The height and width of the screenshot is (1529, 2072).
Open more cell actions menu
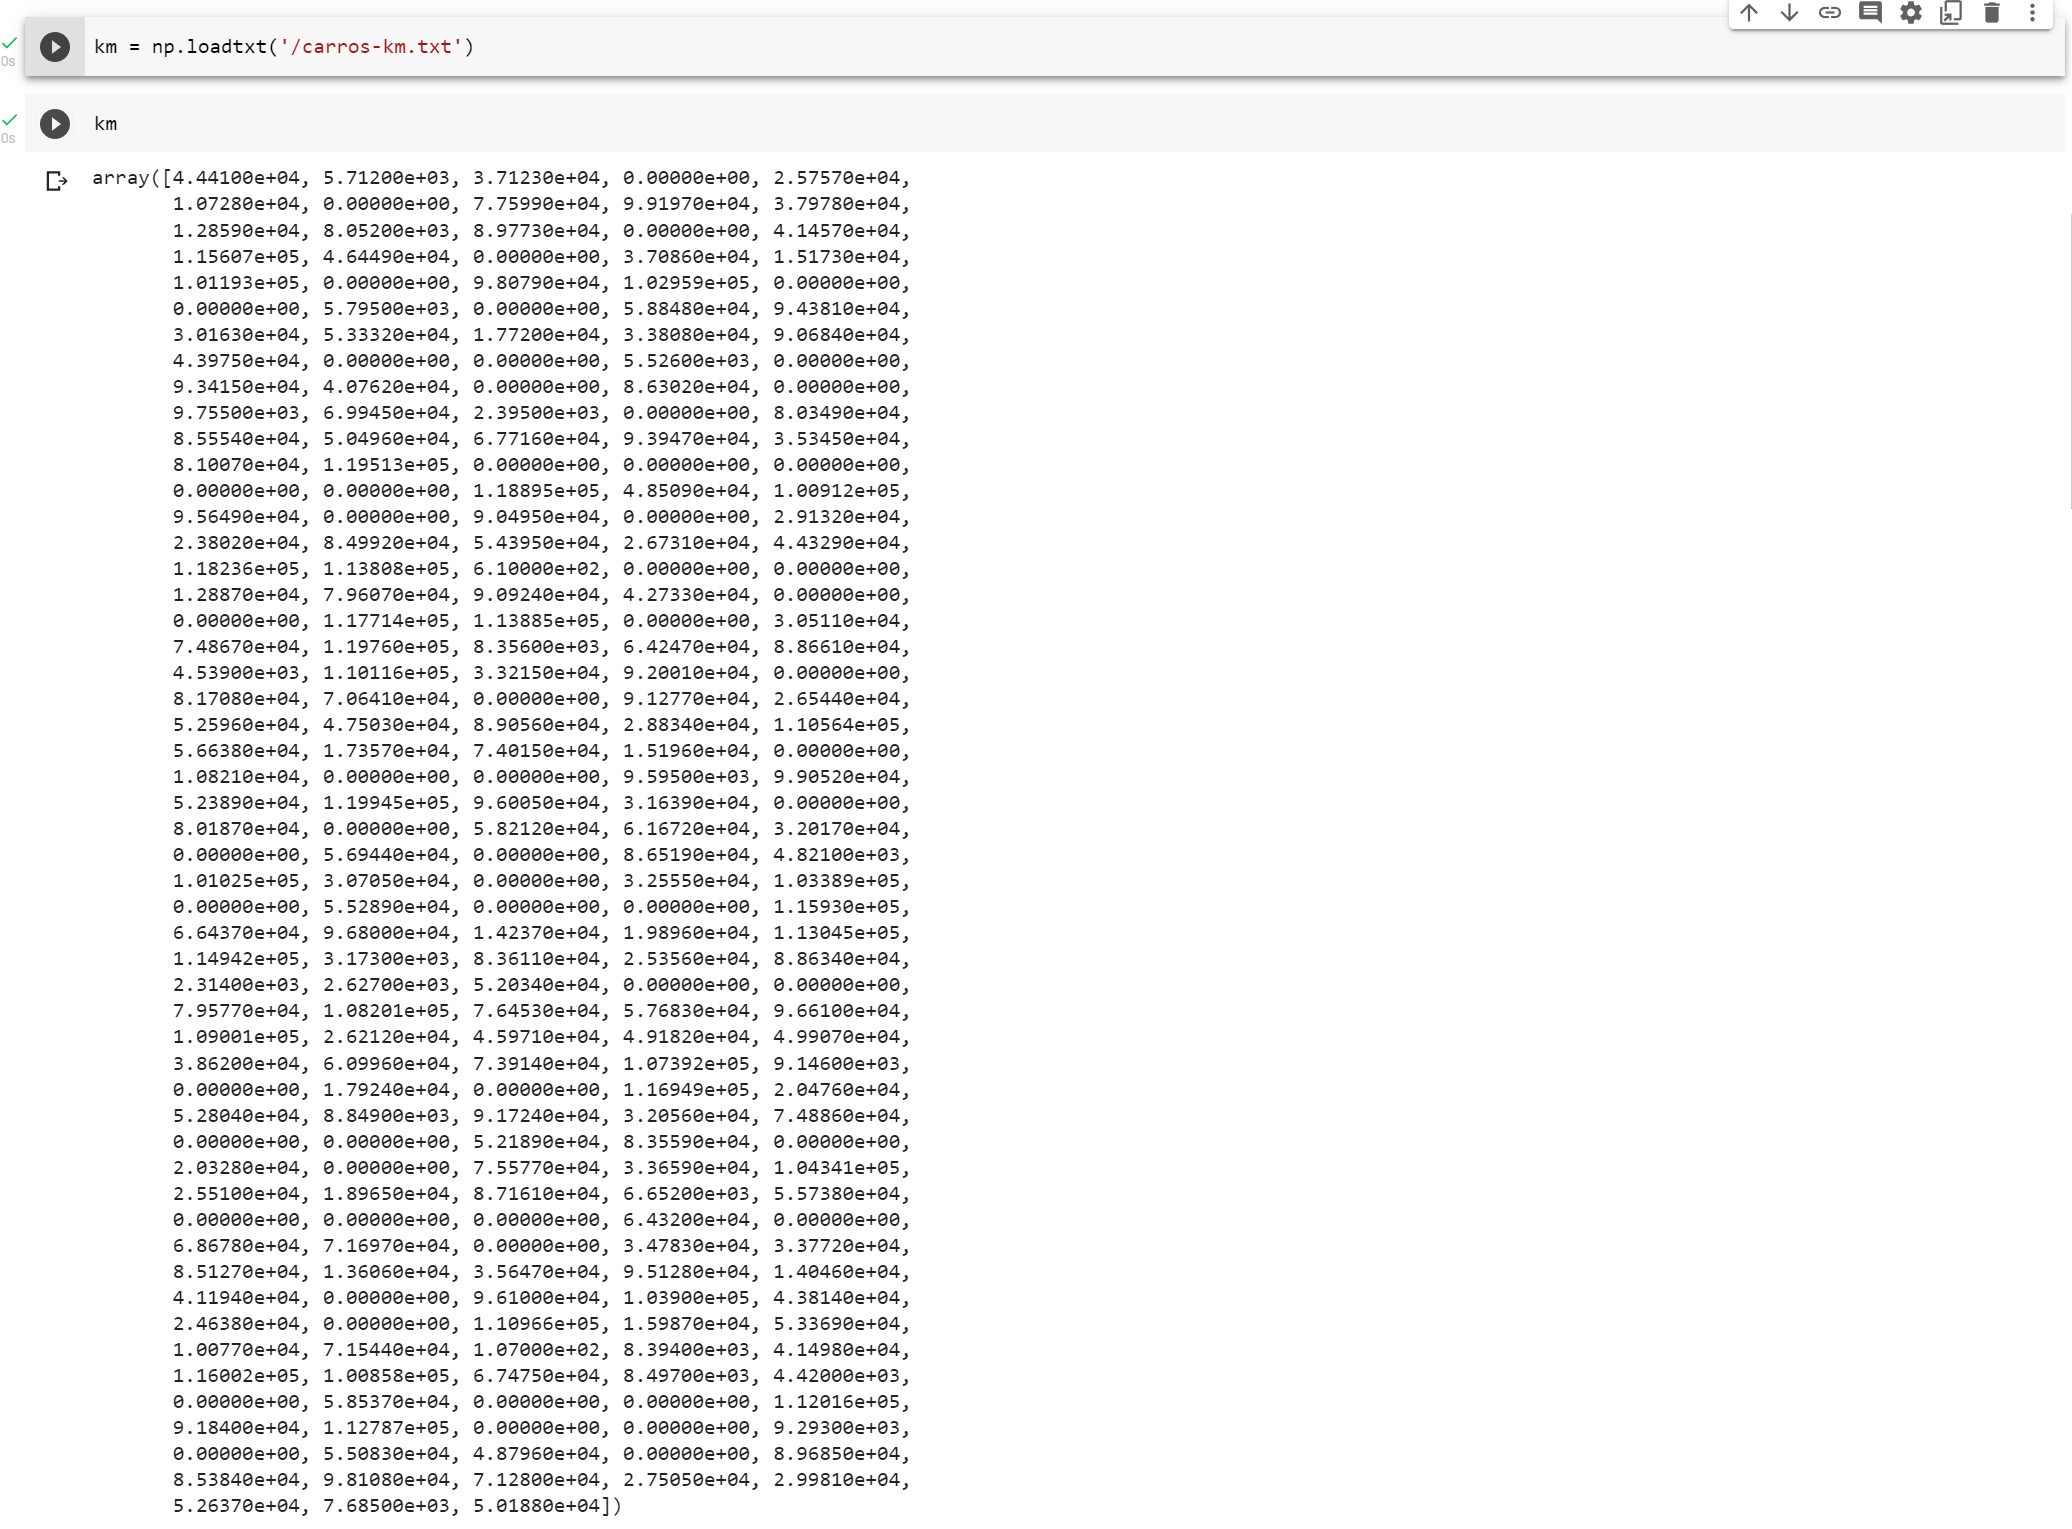[2031, 13]
